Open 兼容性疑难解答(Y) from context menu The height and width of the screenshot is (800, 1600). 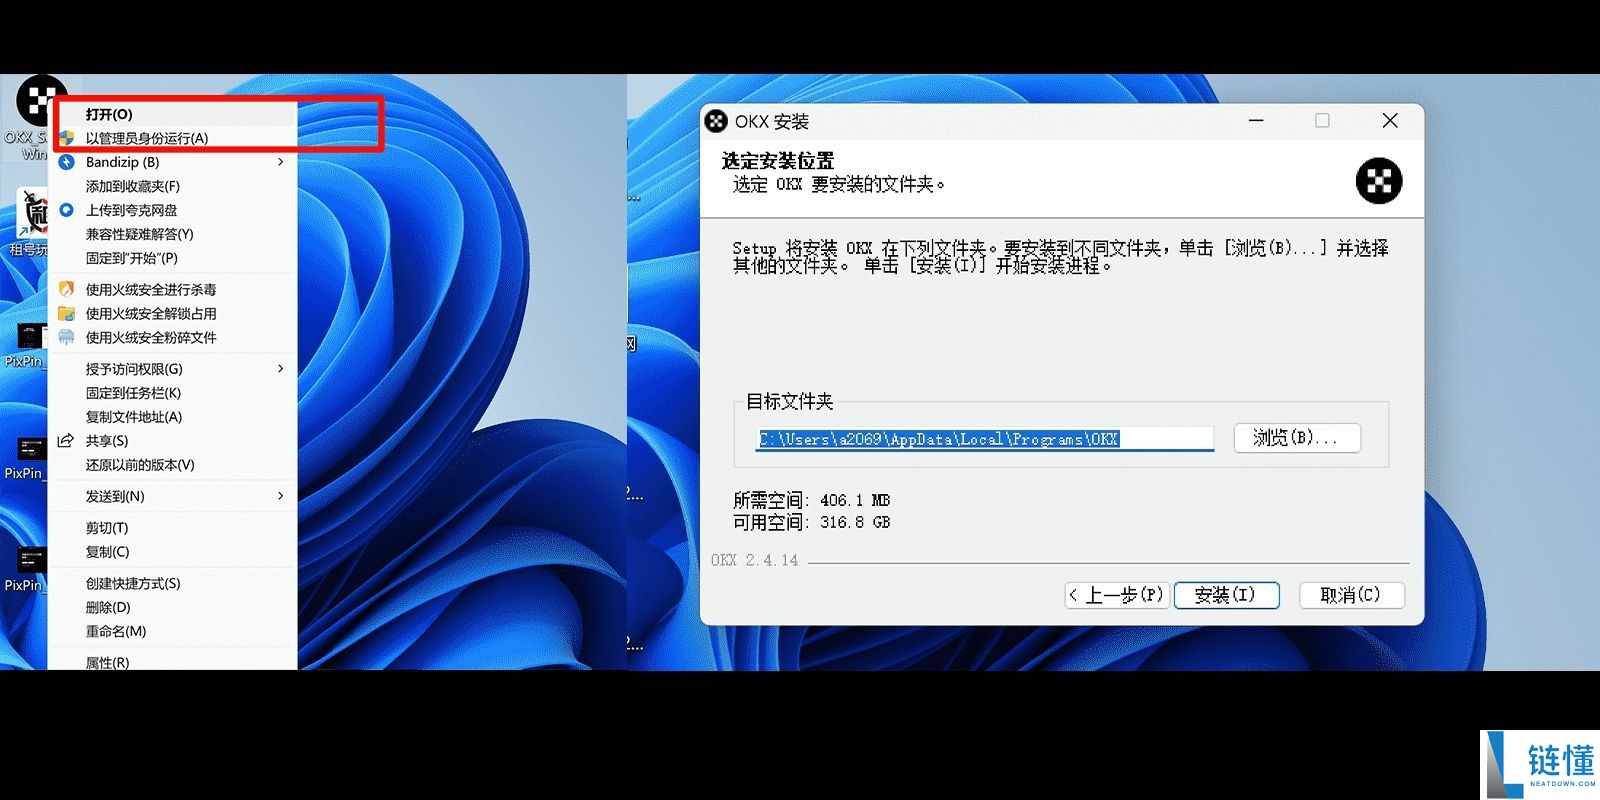(x=139, y=234)
